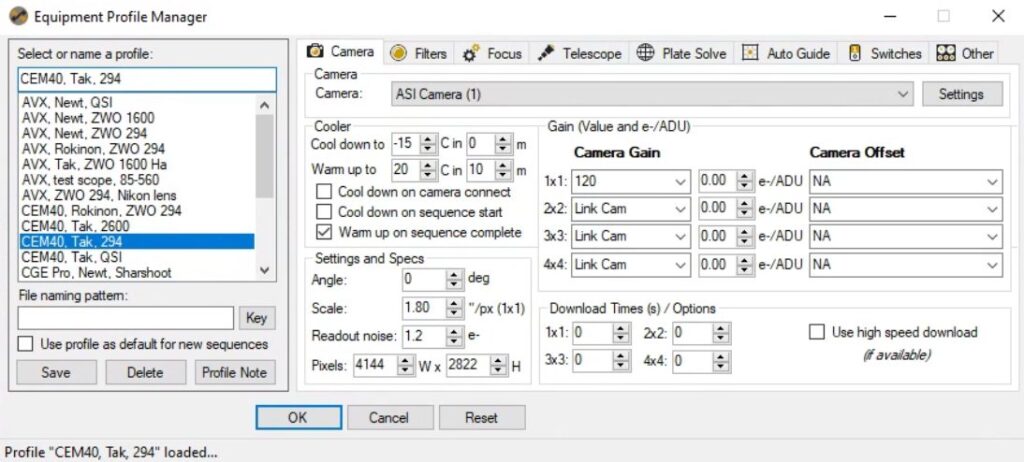
Task: Save the current profile
Action: click(x=56, y=372)
